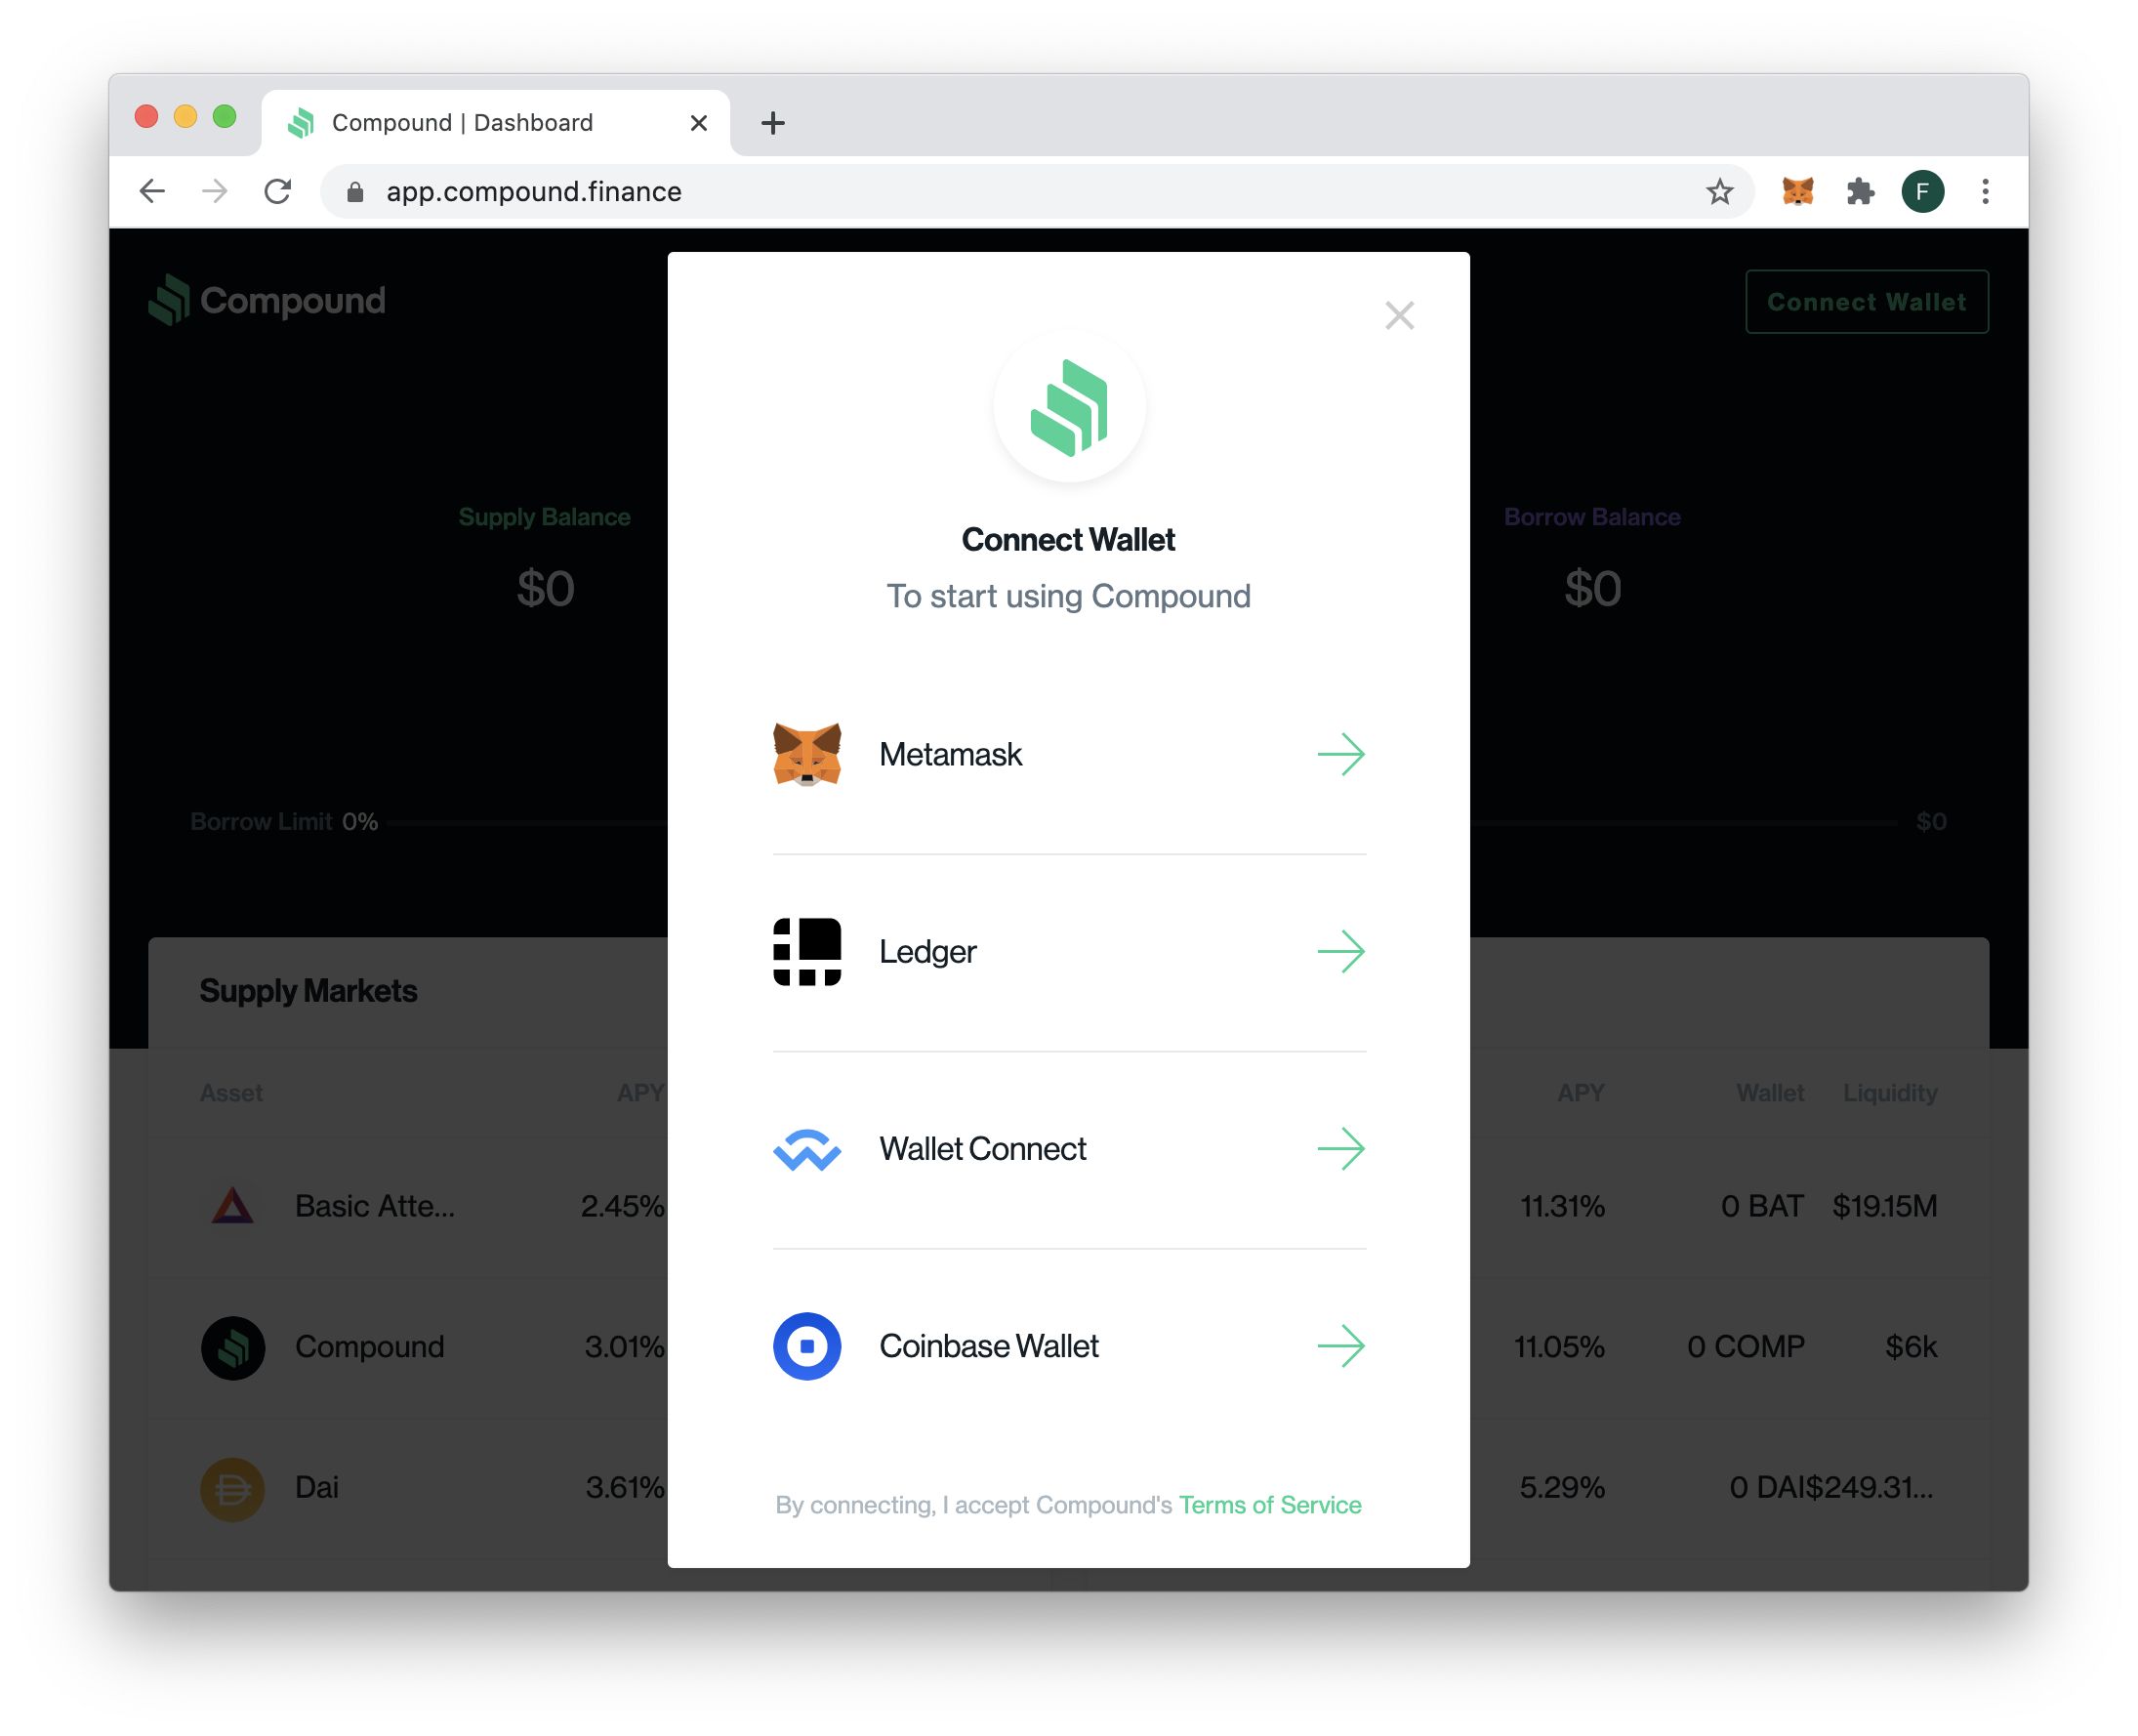Click the Coinbase Wallet icon

click(806, 1344)
